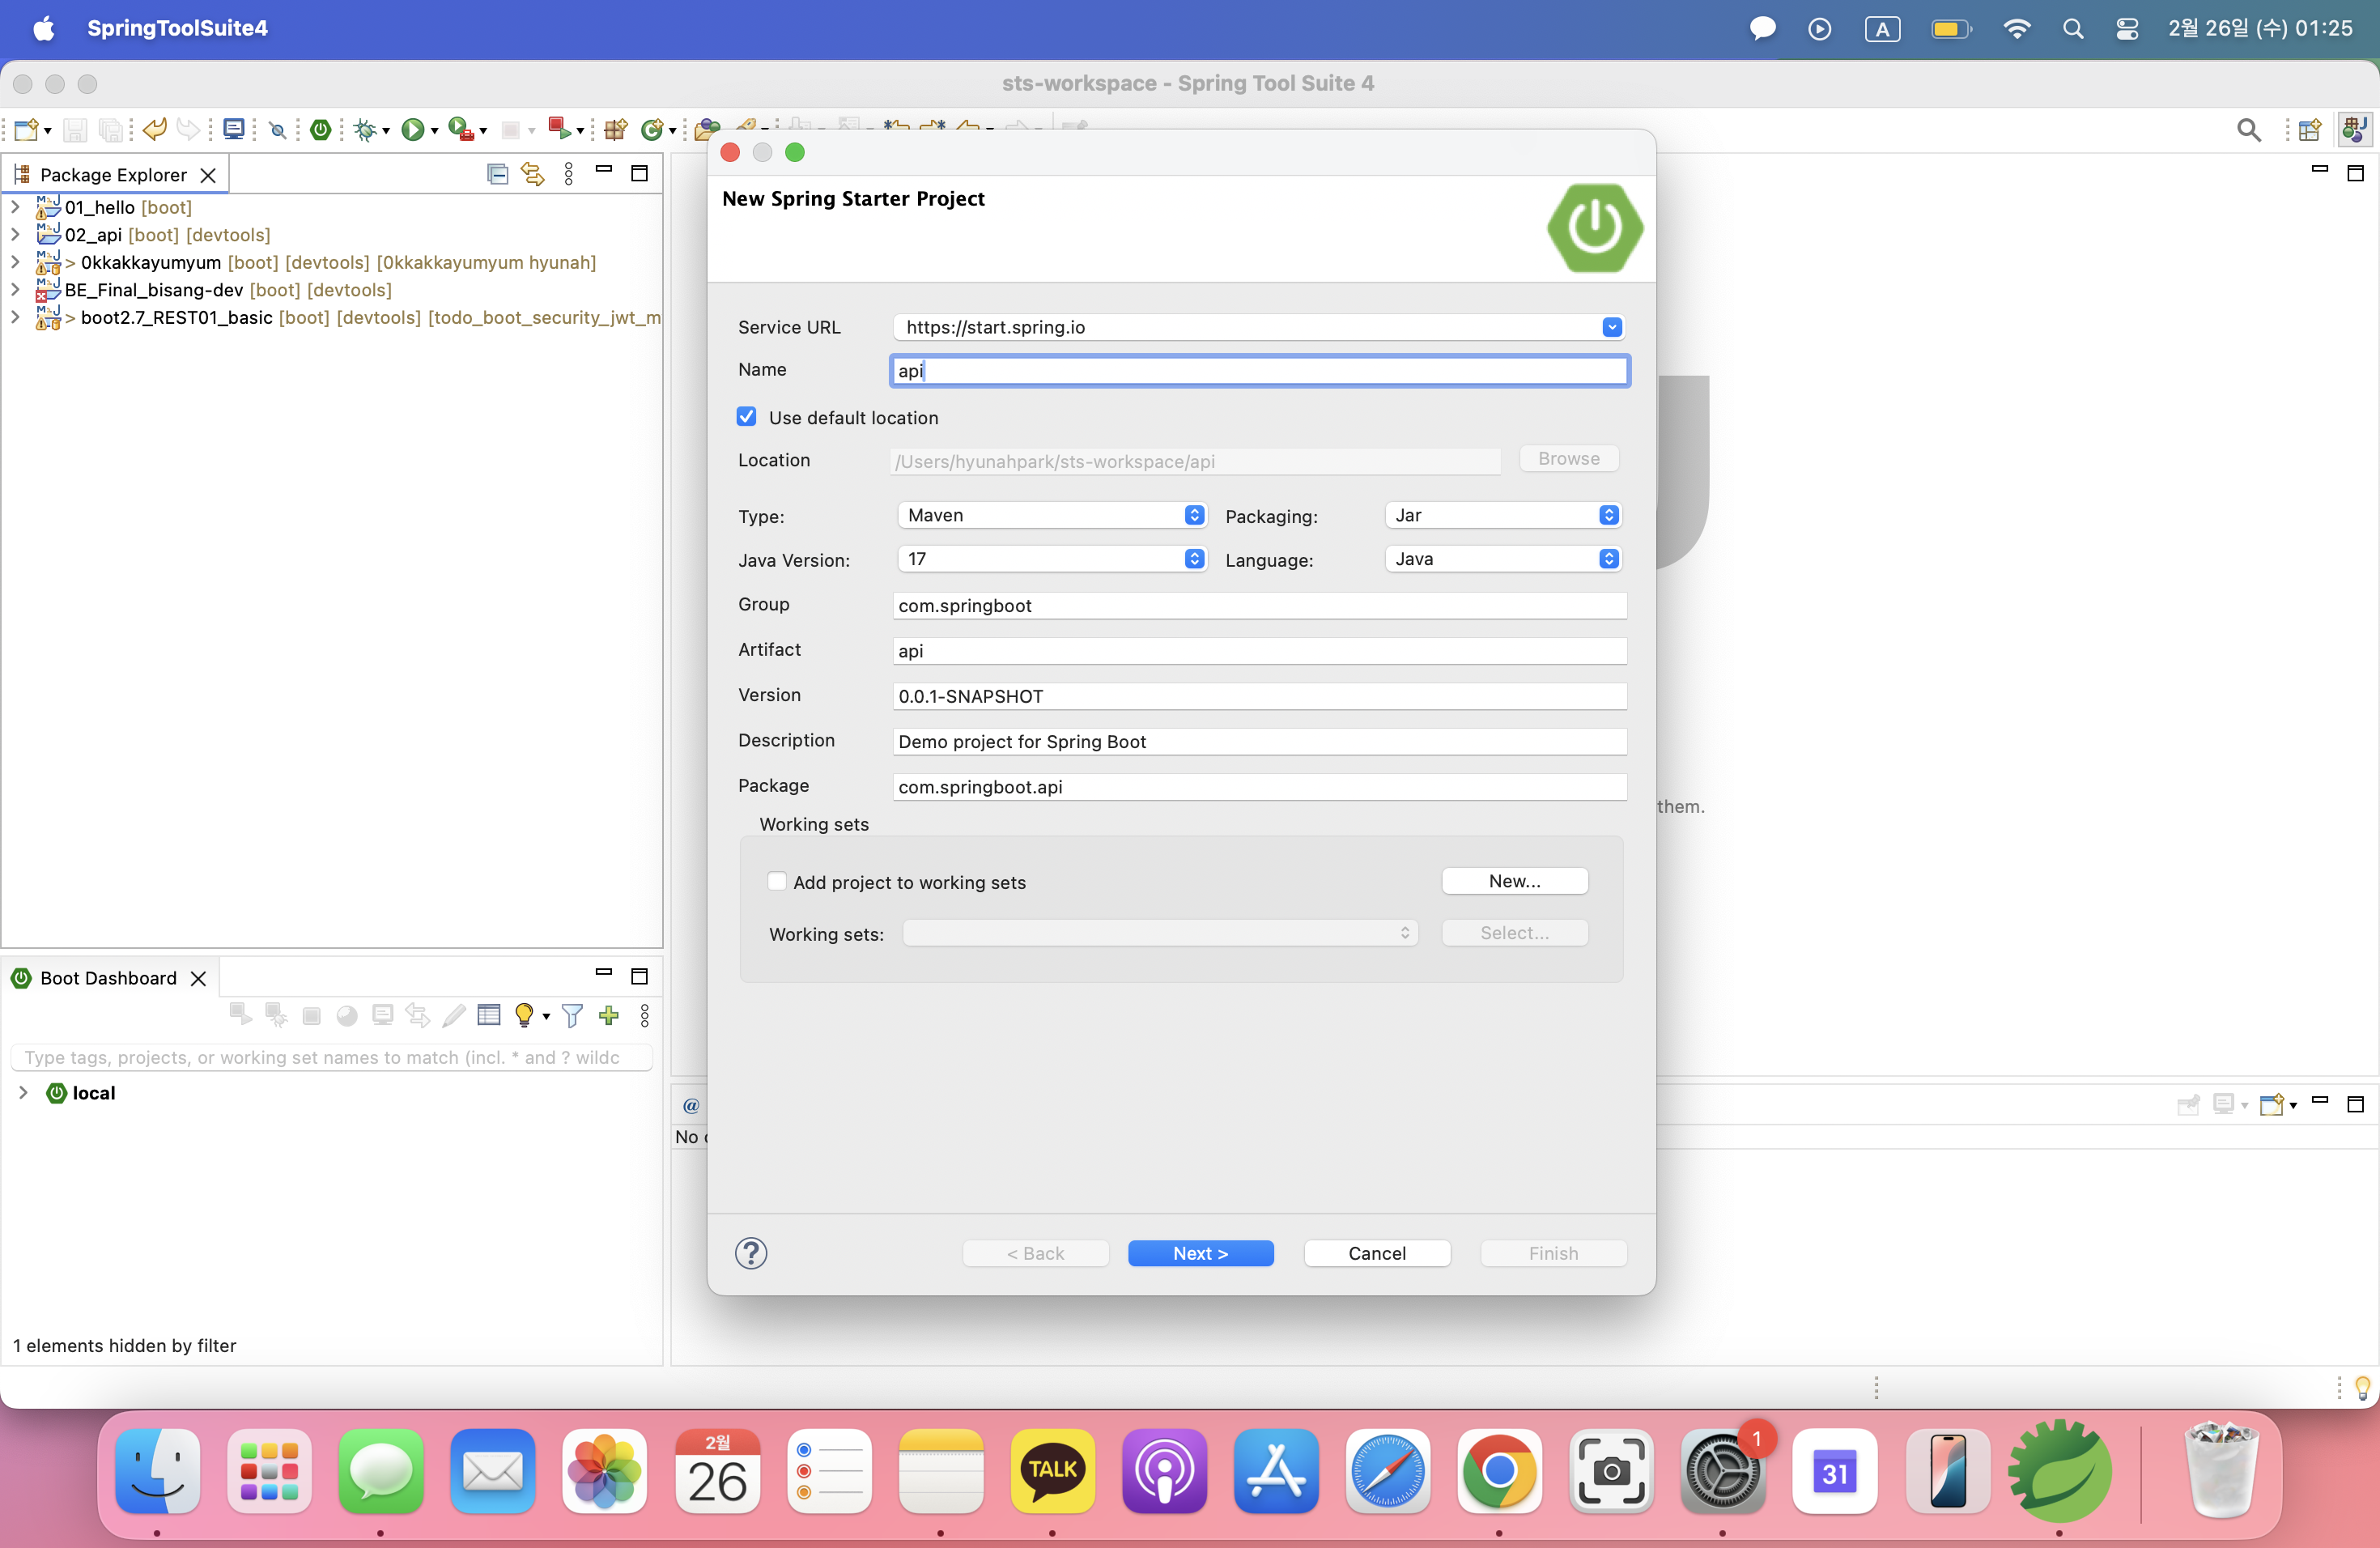This screenshot has width=2380, height=1548.
Task: Click in the Artifact field
Action: coord(1259,651)
